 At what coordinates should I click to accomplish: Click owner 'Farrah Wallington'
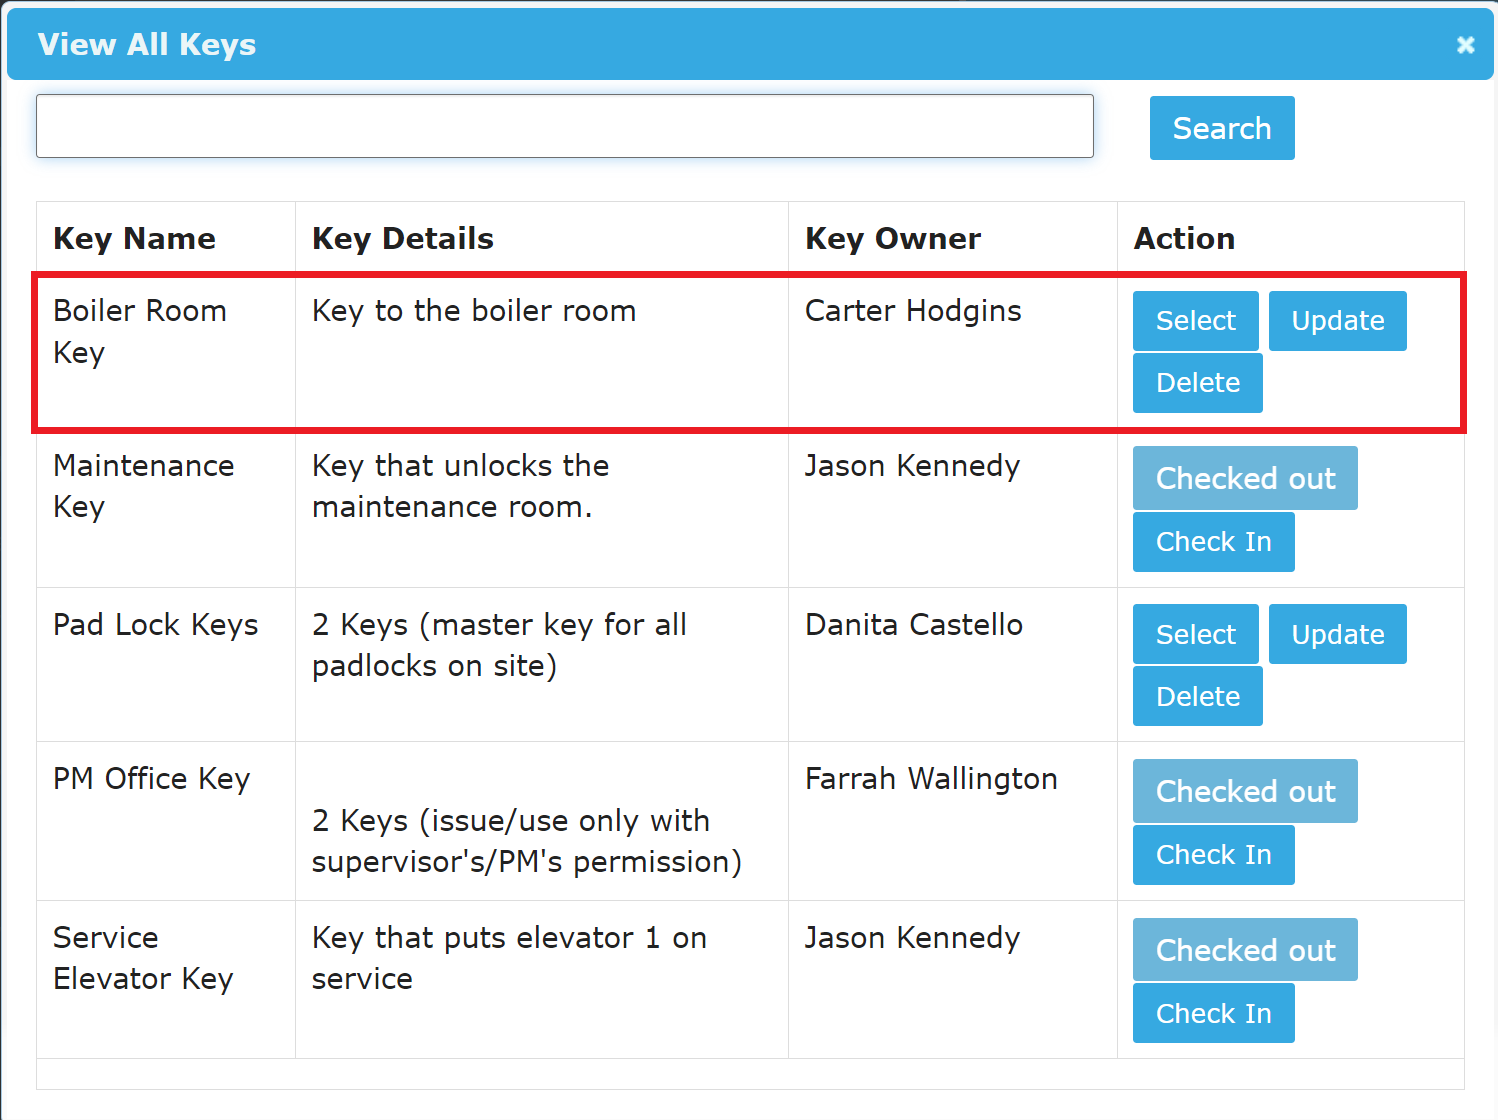(x=931, y=779)
